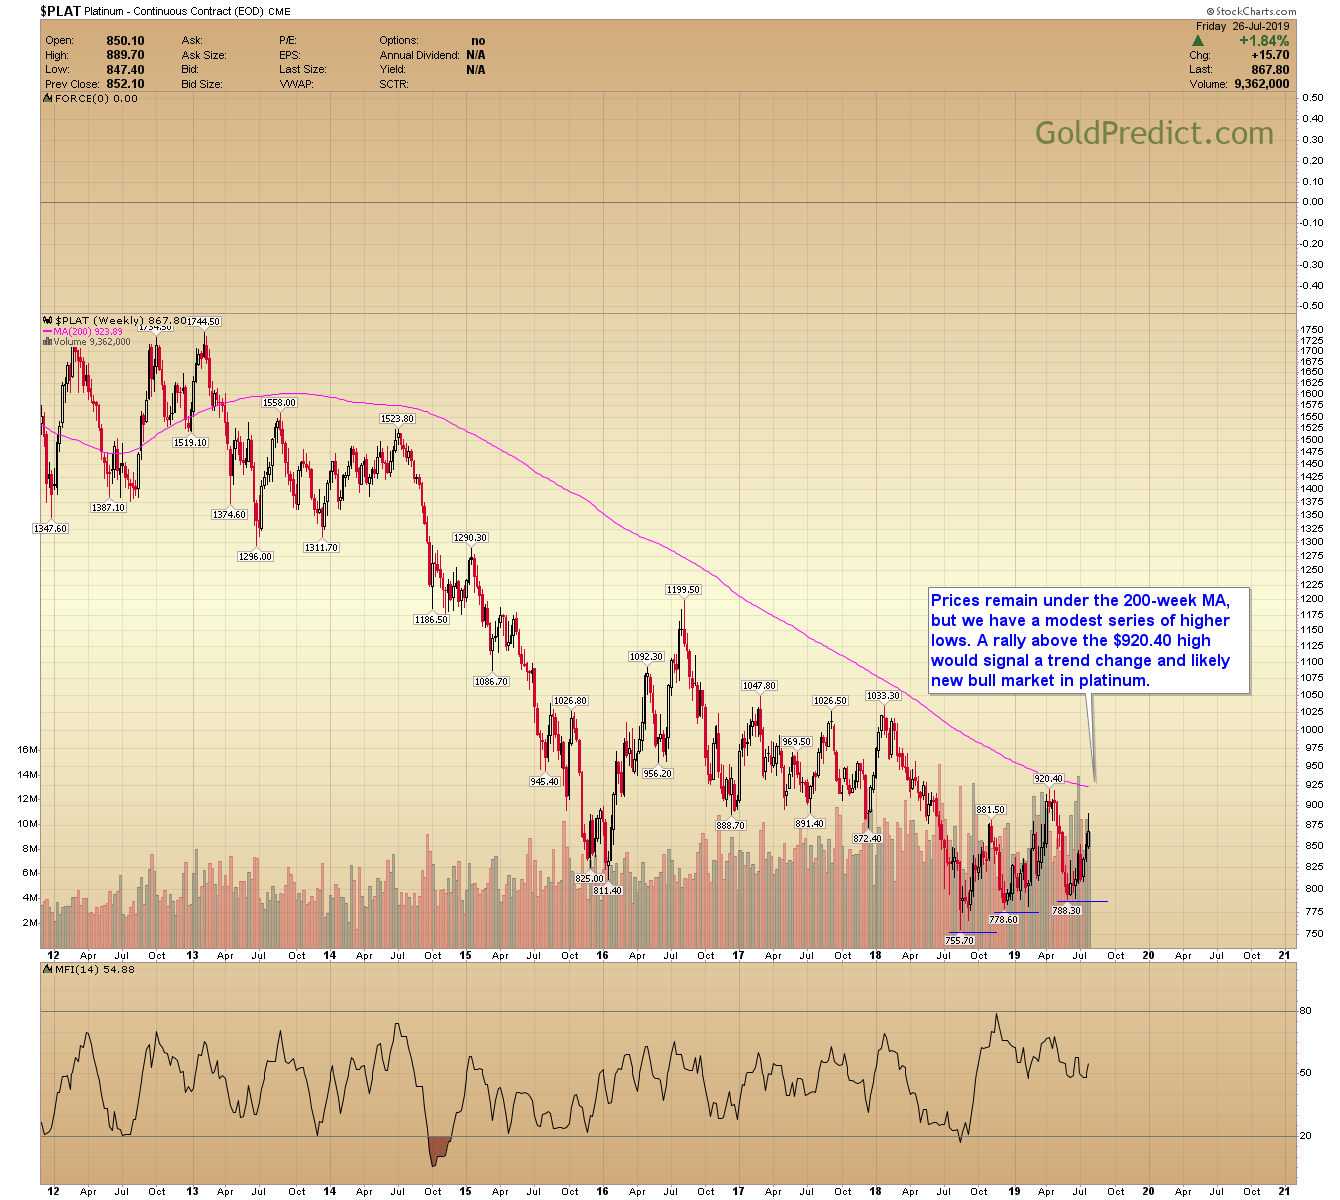Click the 1374.60 price label

click(229, 514)
